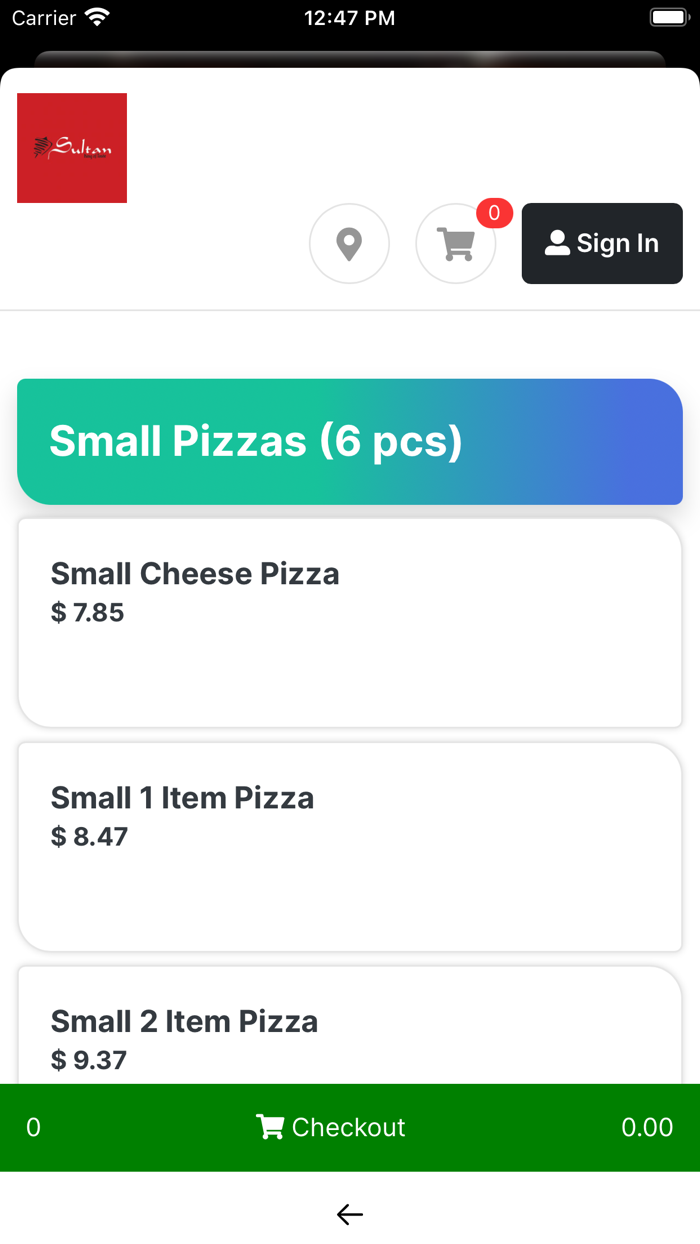The width and height of the screenshot is (700, 1244).
Task: Tap the 12:47 PM clock display
Action: [349, 16]
